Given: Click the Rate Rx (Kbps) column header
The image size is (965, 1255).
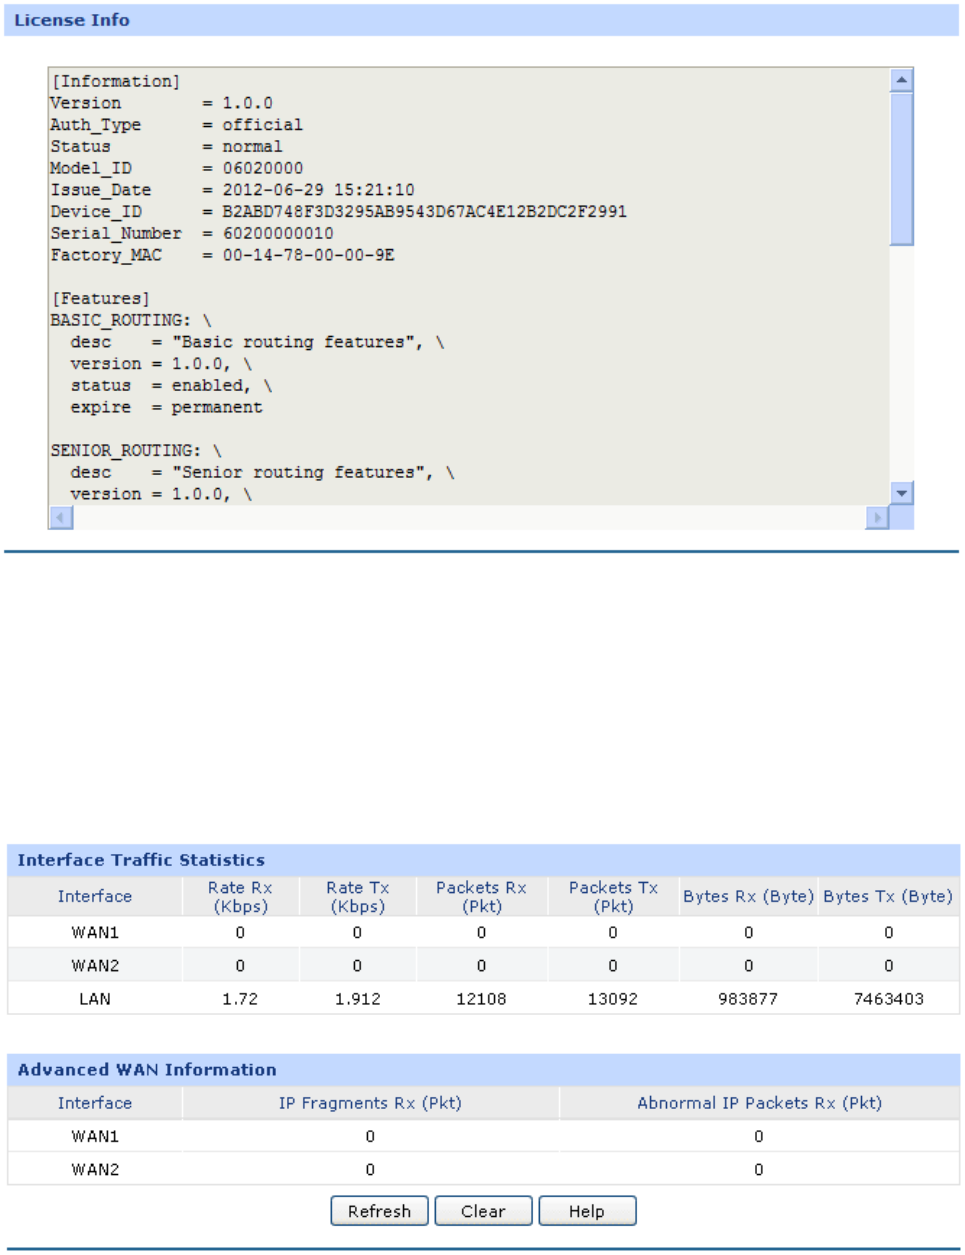Looking at the screenshot, I should (240, 897).
